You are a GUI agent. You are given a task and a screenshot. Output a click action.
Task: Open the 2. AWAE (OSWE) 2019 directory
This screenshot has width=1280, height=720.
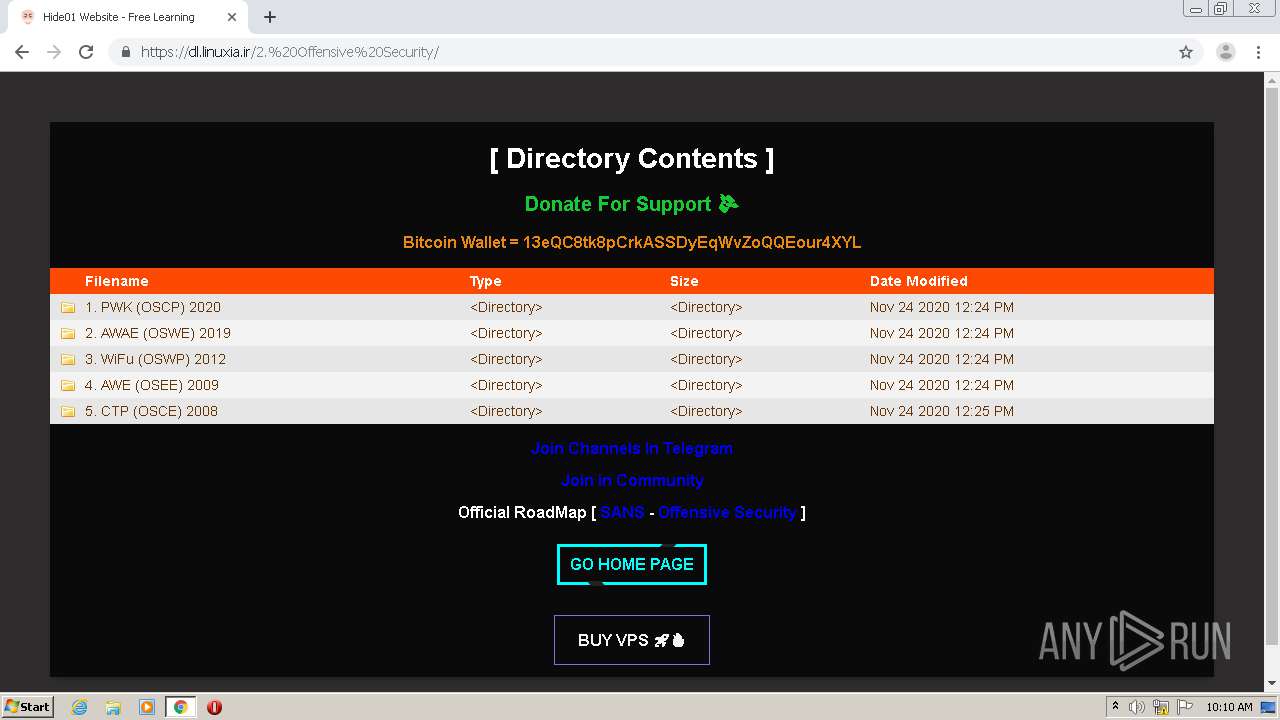(x=158, y=333)
